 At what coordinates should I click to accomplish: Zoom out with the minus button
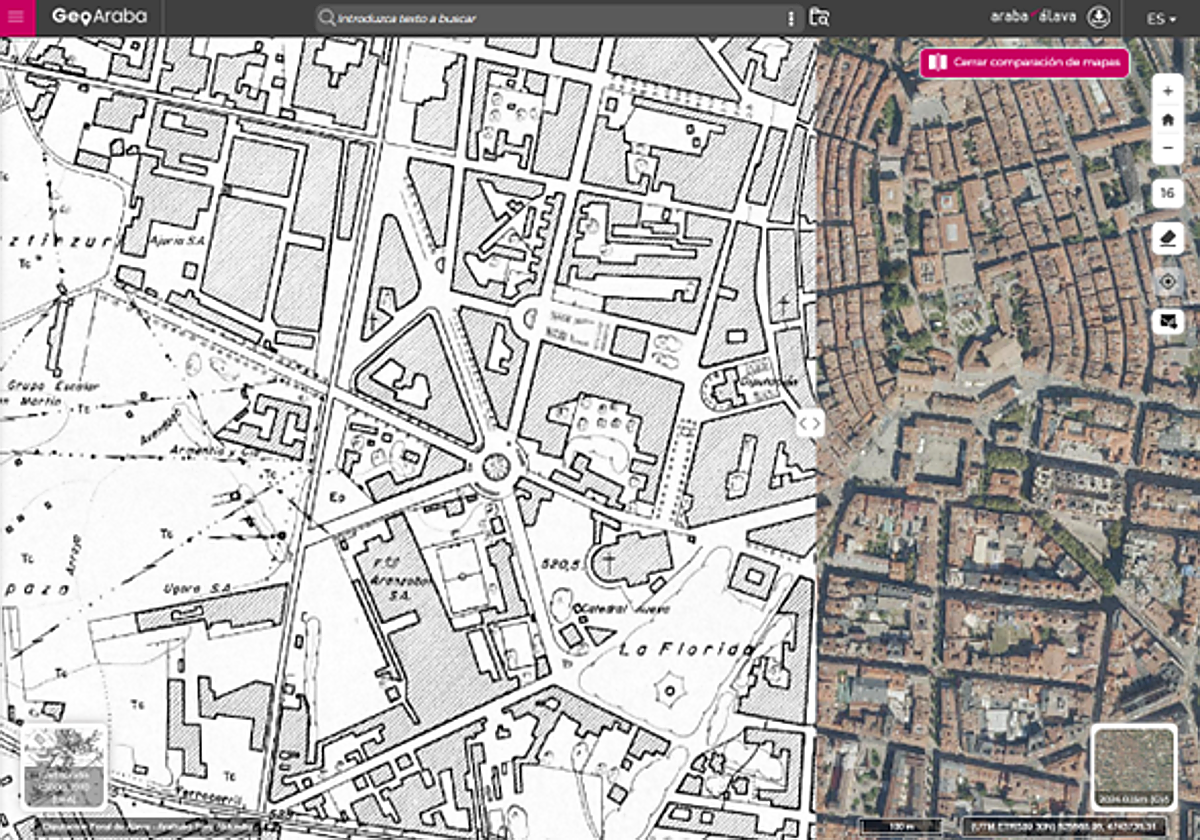[x=1167, y=150]
